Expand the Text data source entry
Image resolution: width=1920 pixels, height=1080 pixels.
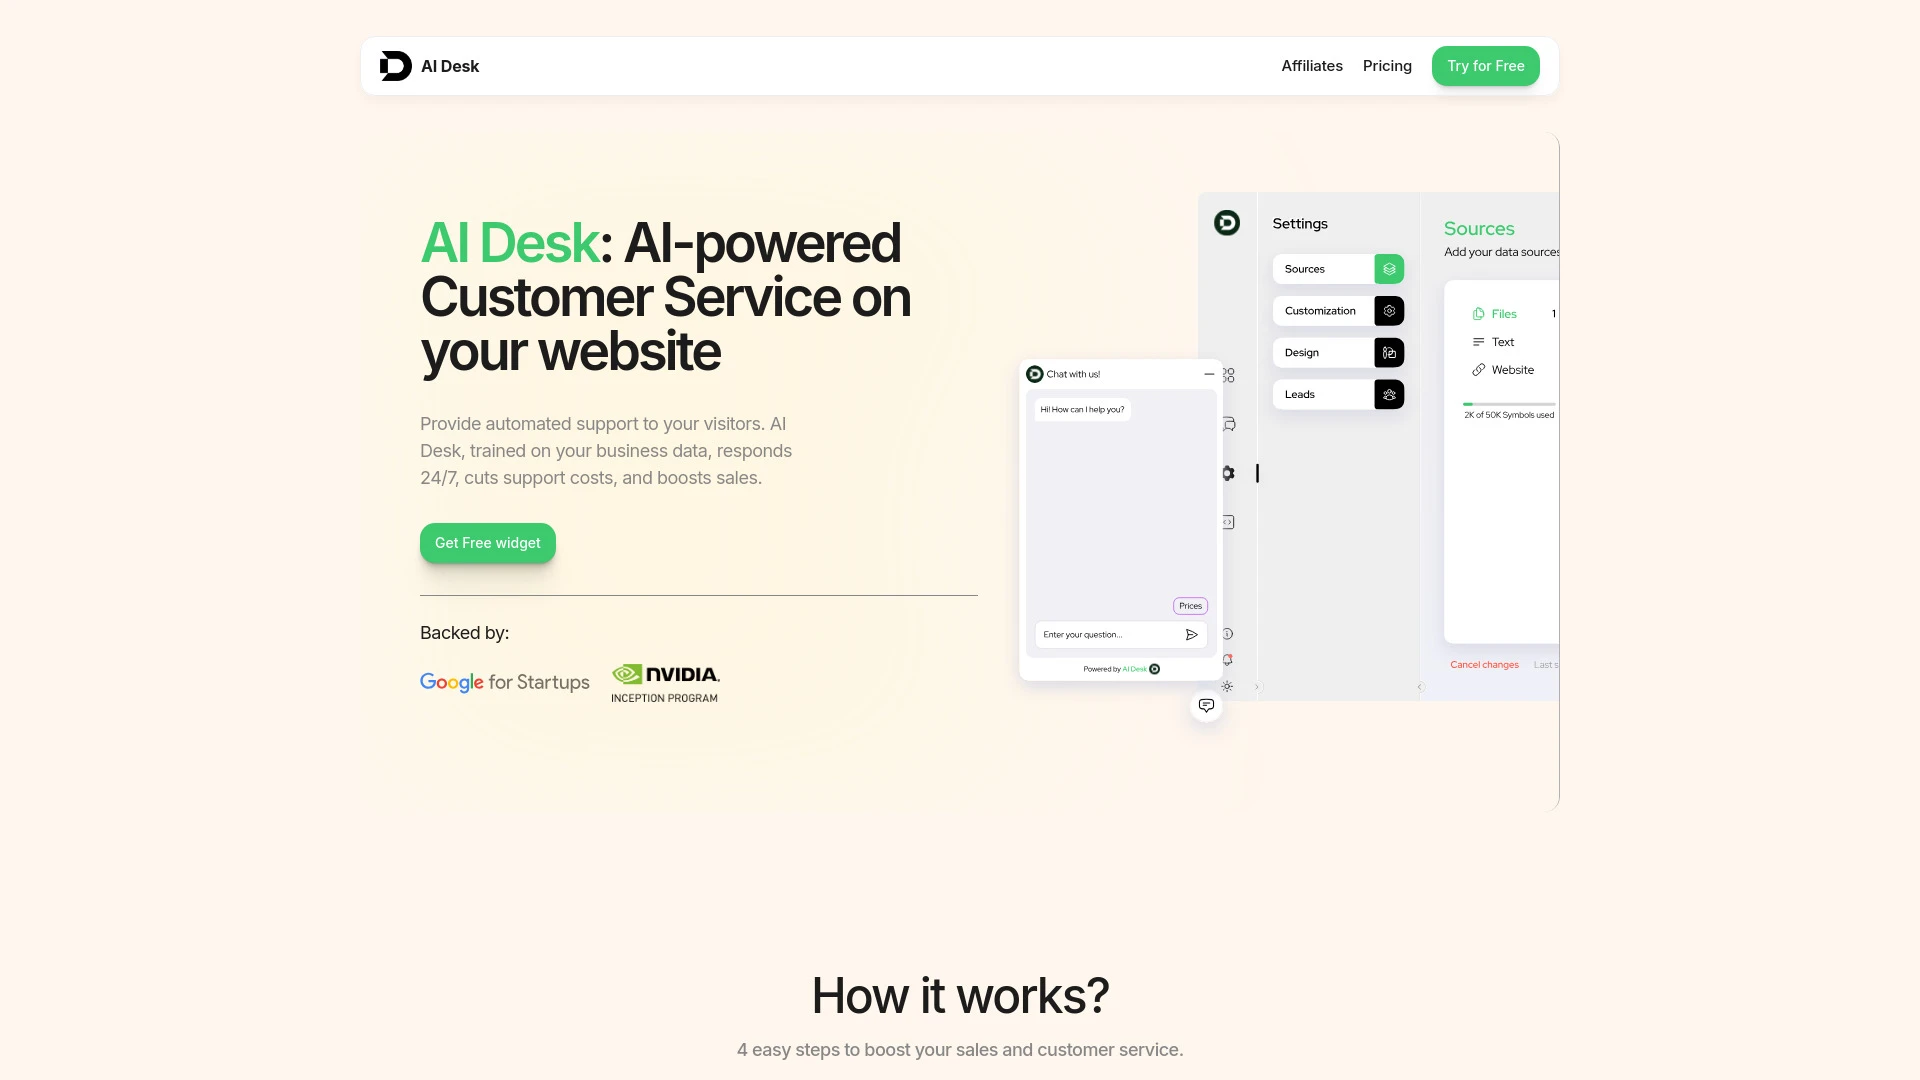pos(1501,342)
